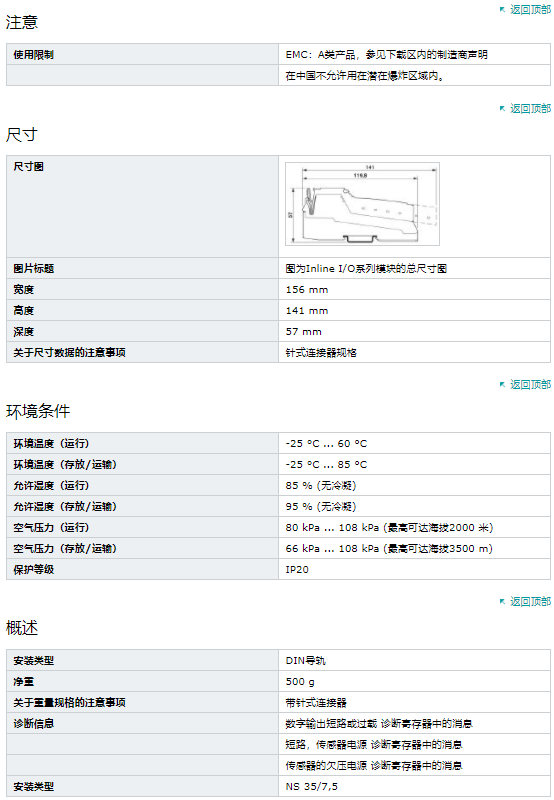Open the 返回顶部 link above the 尺寸 section
This screenshot has height=800, width=554.
tap(530, 108)
